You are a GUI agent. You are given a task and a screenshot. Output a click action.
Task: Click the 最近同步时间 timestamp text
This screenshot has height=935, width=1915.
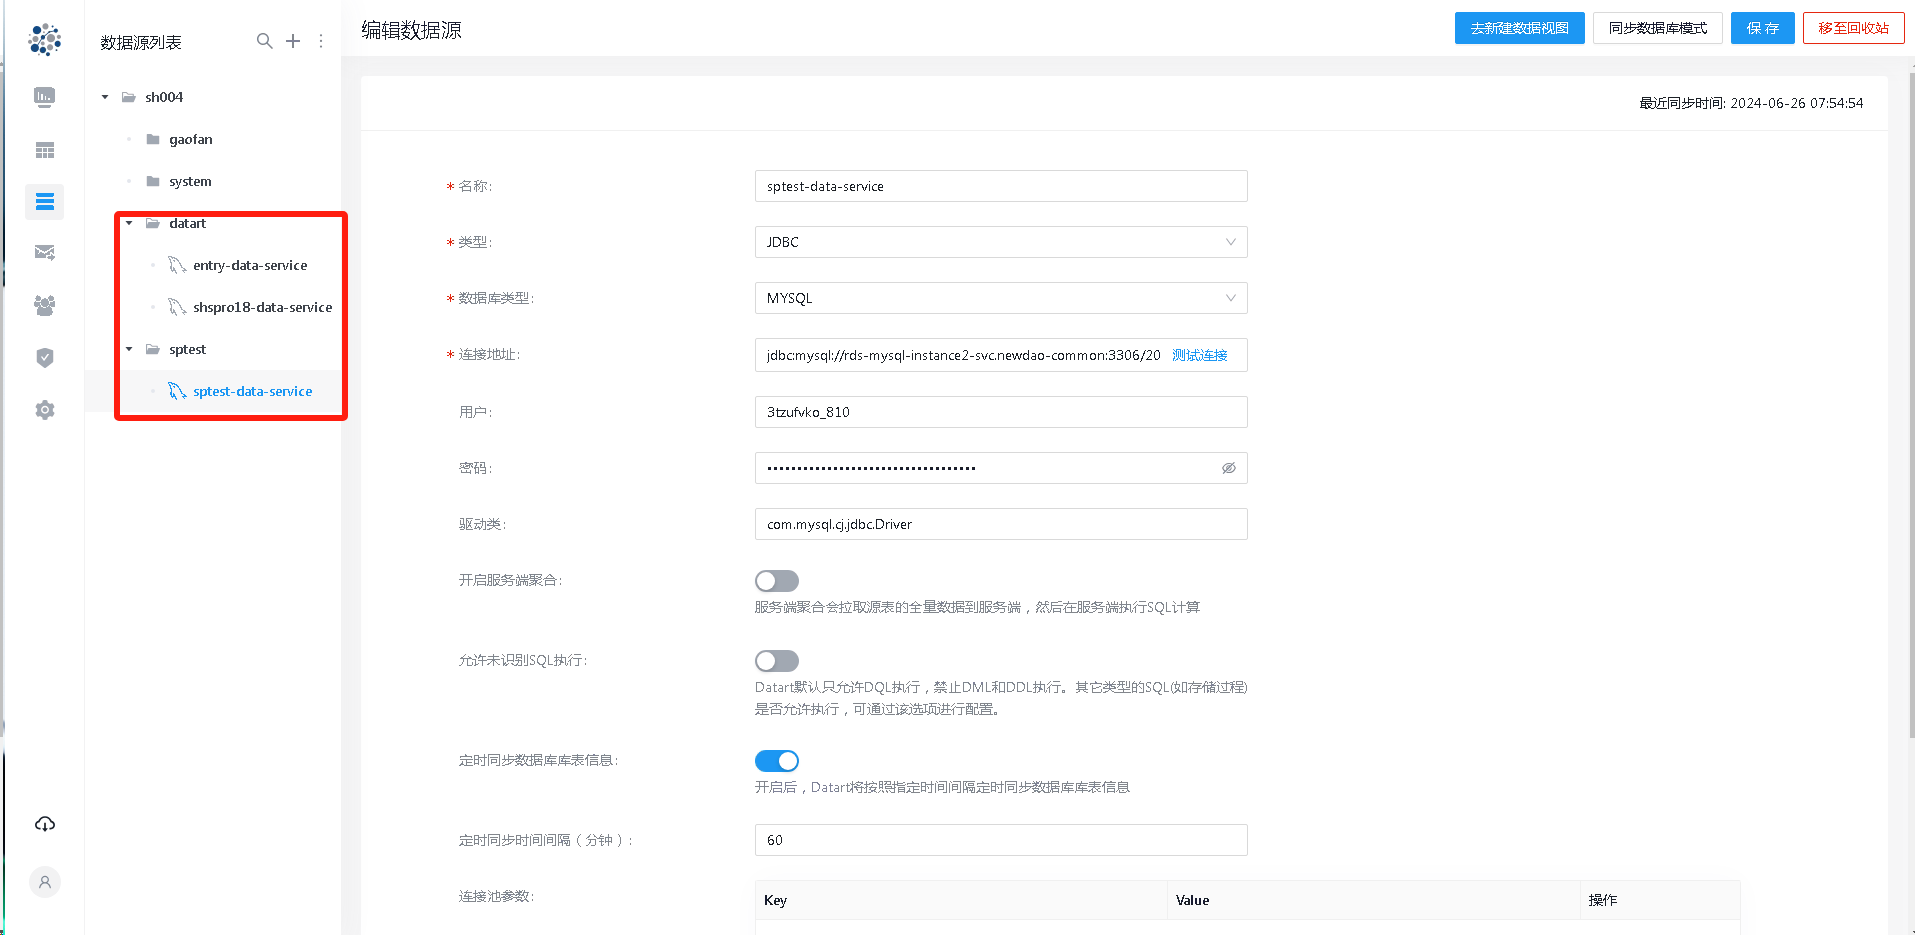coord(1751,103)
